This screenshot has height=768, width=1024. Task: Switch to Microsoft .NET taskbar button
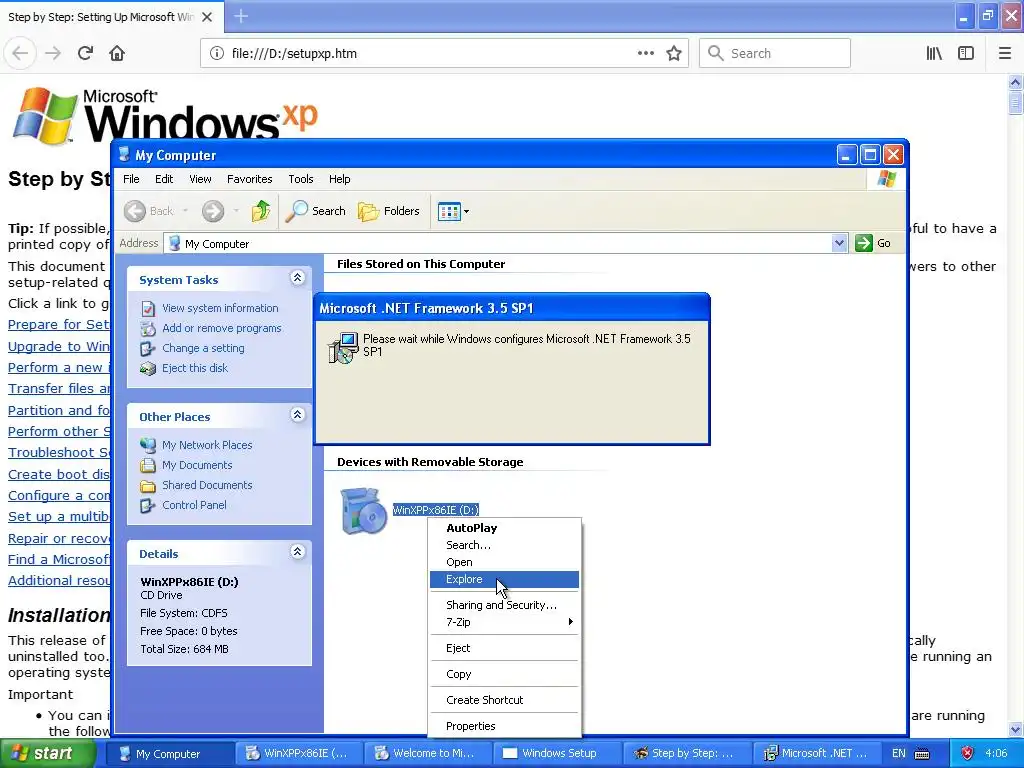[x=816, y=754]
